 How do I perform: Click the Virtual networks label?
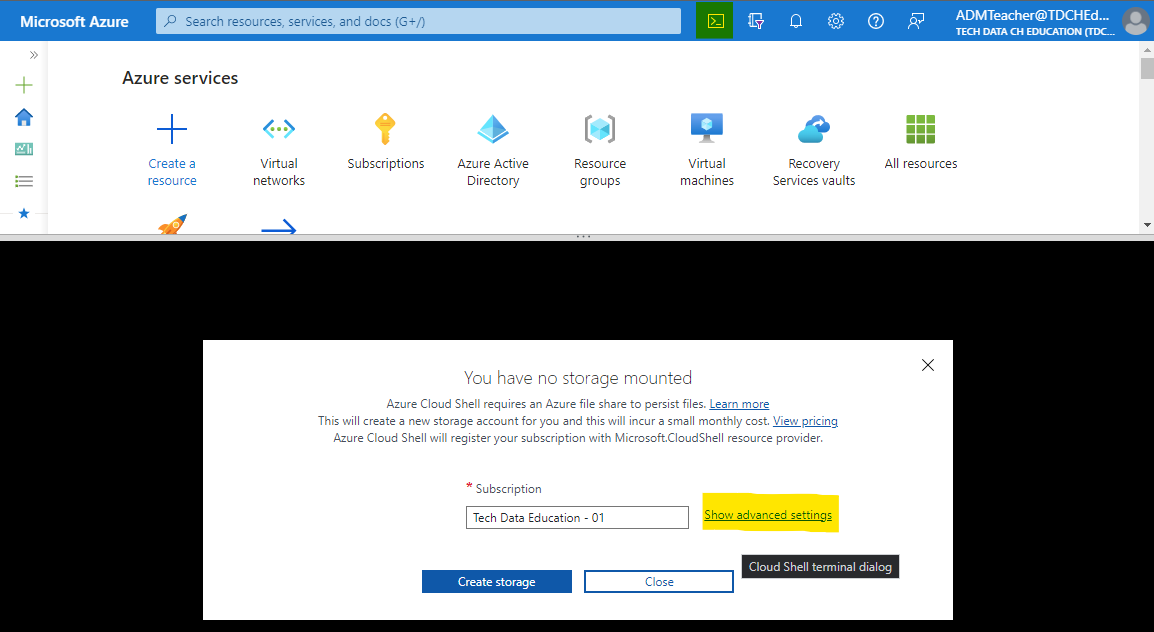279,172
